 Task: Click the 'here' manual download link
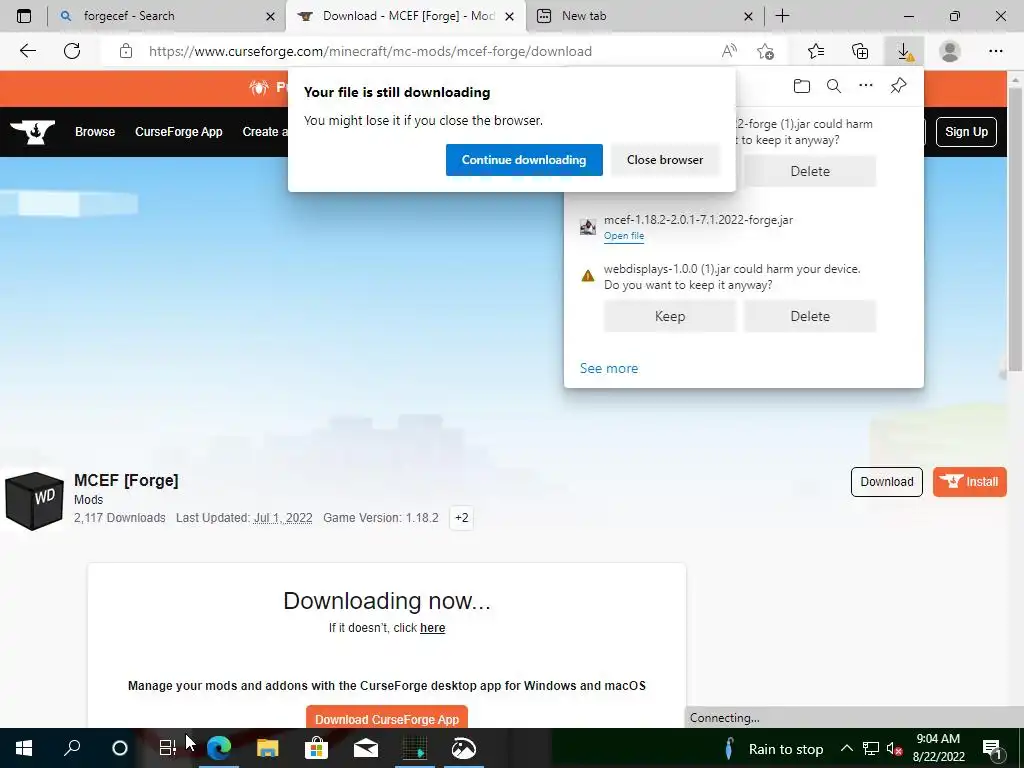coord(432,628)
